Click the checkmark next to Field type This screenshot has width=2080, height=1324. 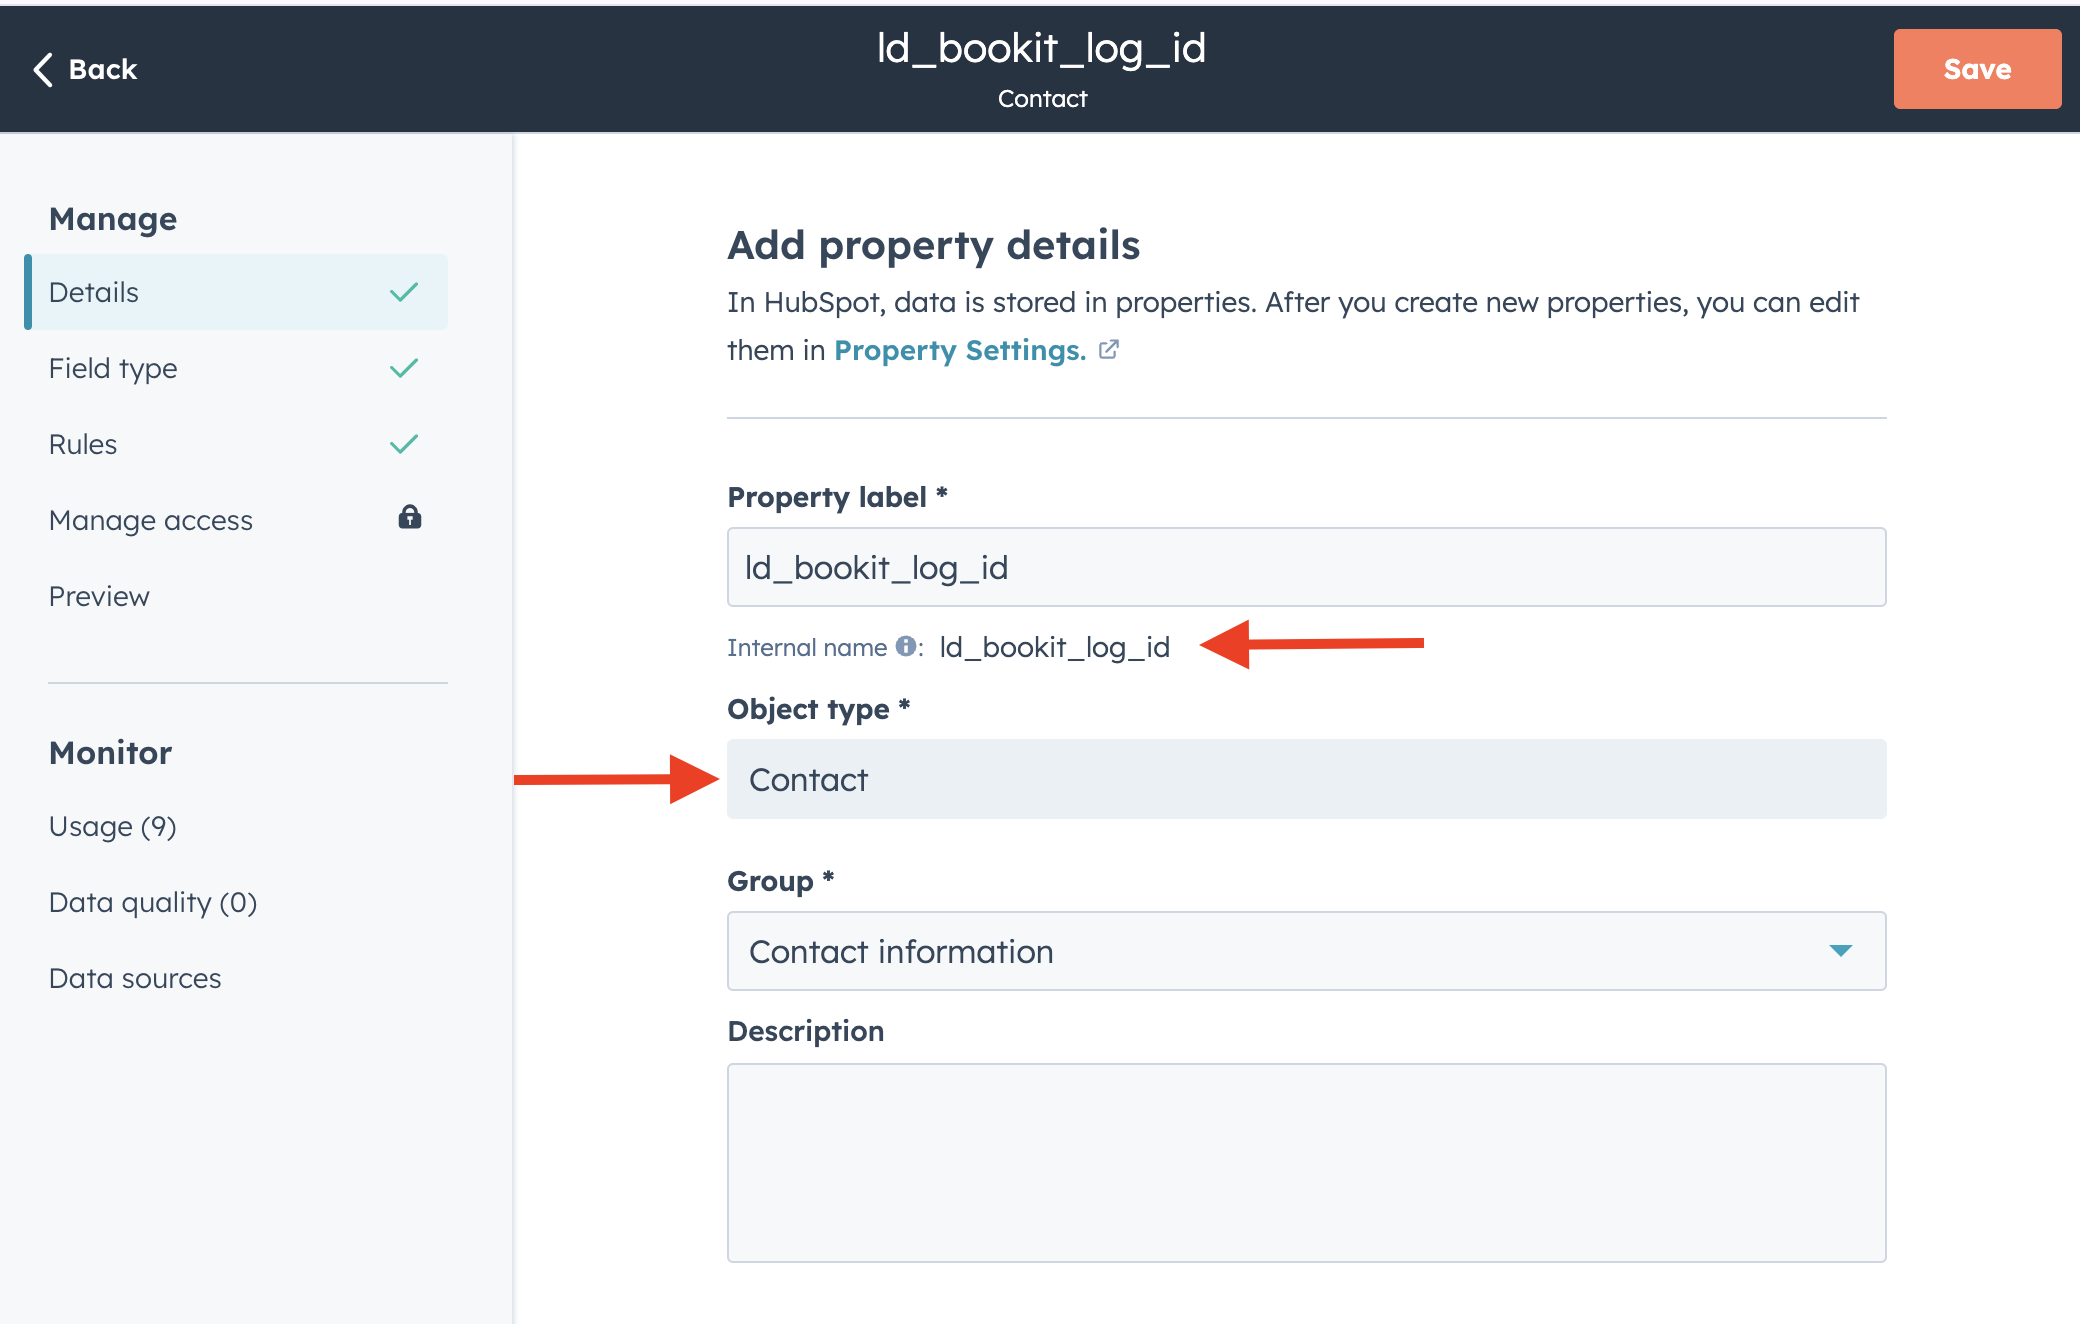point(404,367)
